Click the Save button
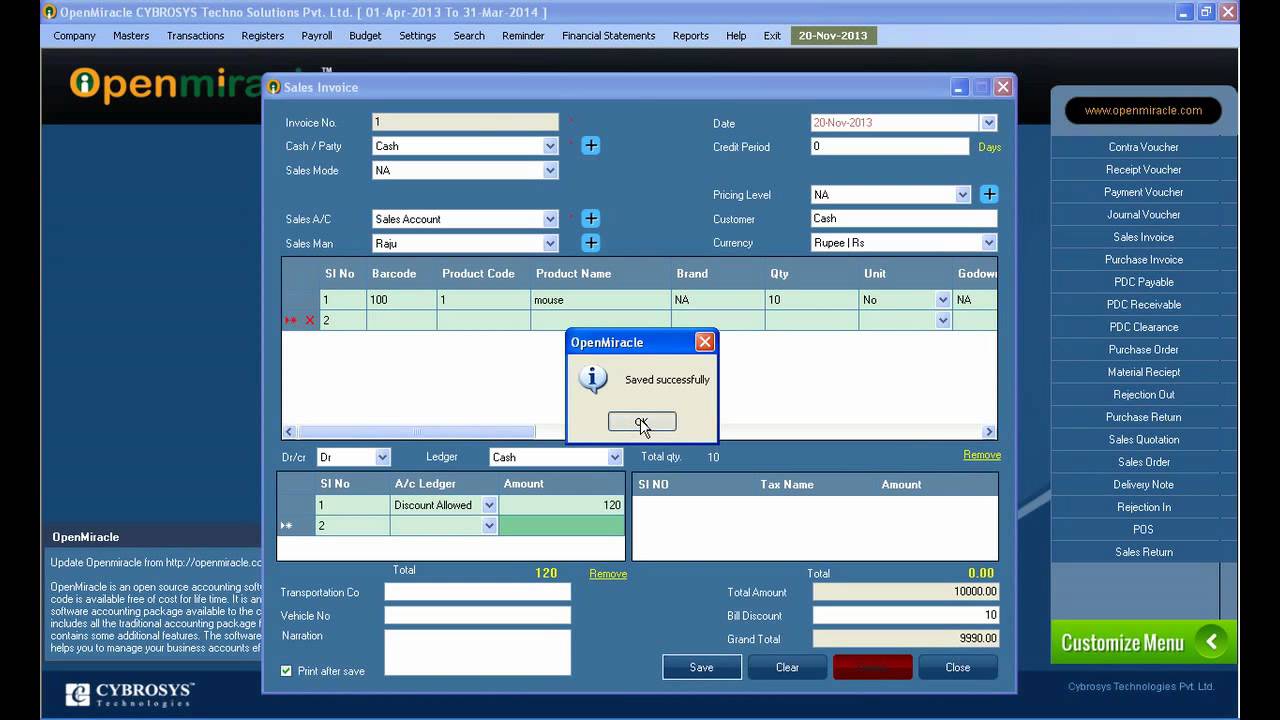1280x720 pixels. pyautogui.click(x=702, y=667)
